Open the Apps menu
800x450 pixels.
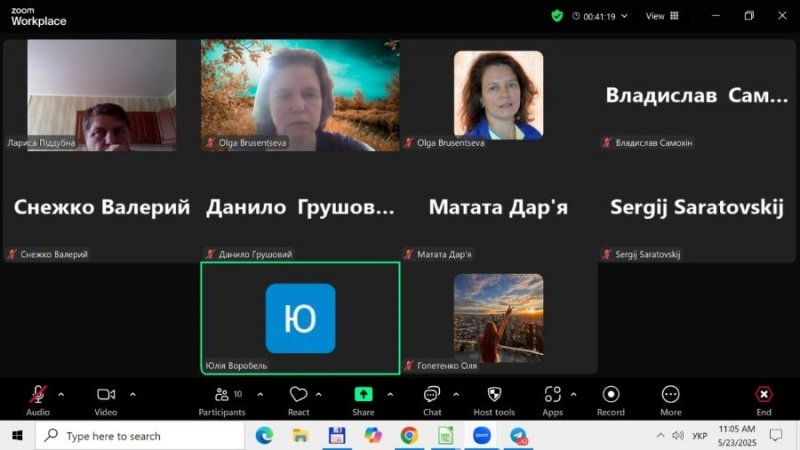553,395
